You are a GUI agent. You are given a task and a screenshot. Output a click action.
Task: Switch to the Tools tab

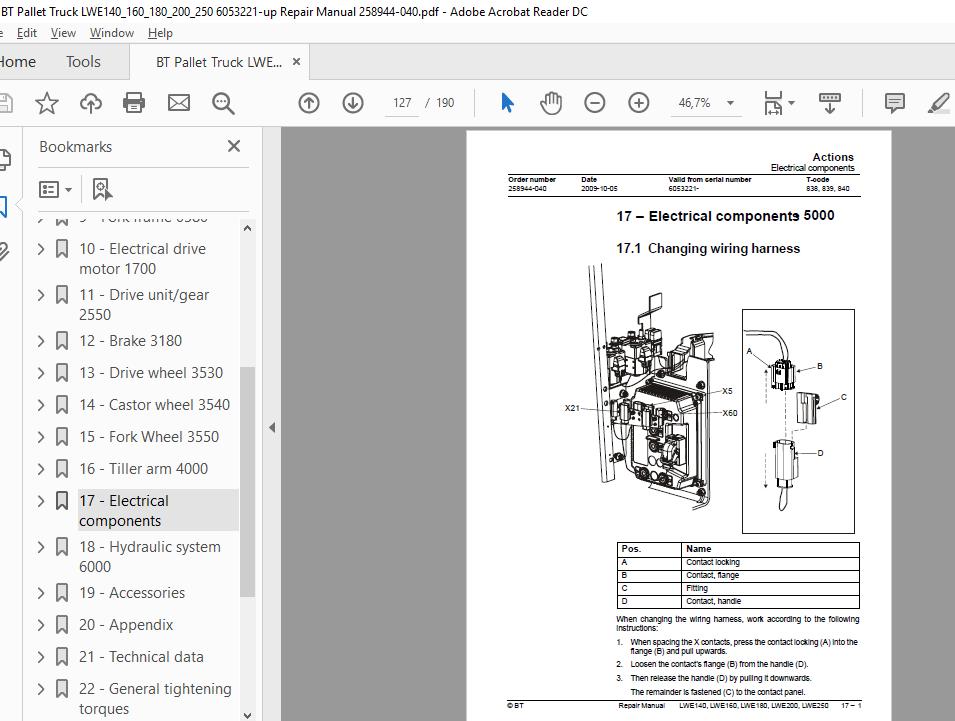83,62
